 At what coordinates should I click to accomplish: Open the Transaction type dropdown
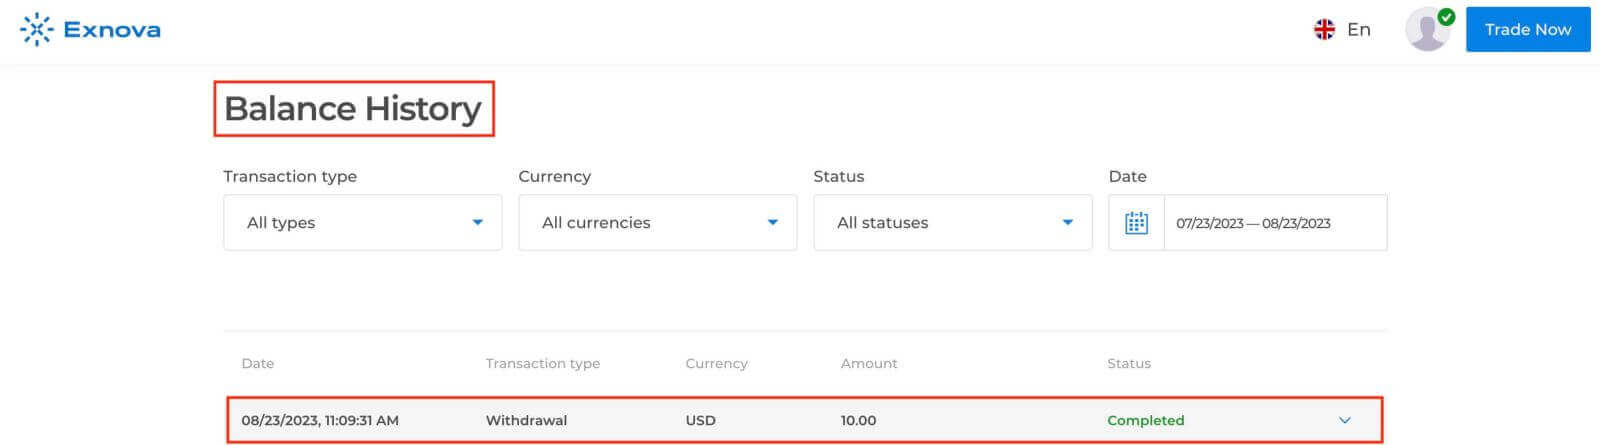click(x=362, y=223)
